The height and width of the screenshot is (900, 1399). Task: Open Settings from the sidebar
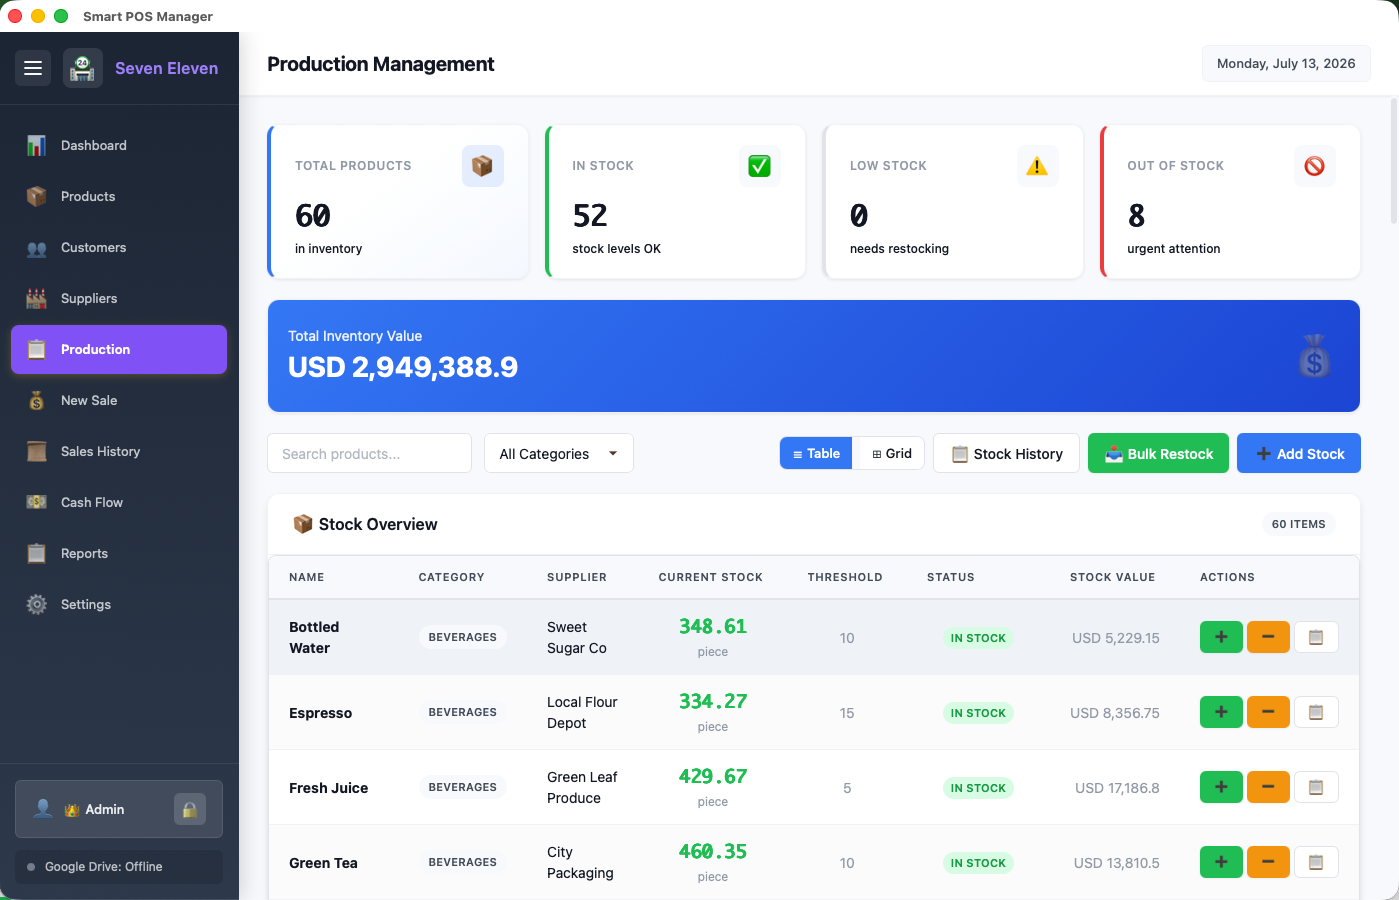(x=119, y=604)
